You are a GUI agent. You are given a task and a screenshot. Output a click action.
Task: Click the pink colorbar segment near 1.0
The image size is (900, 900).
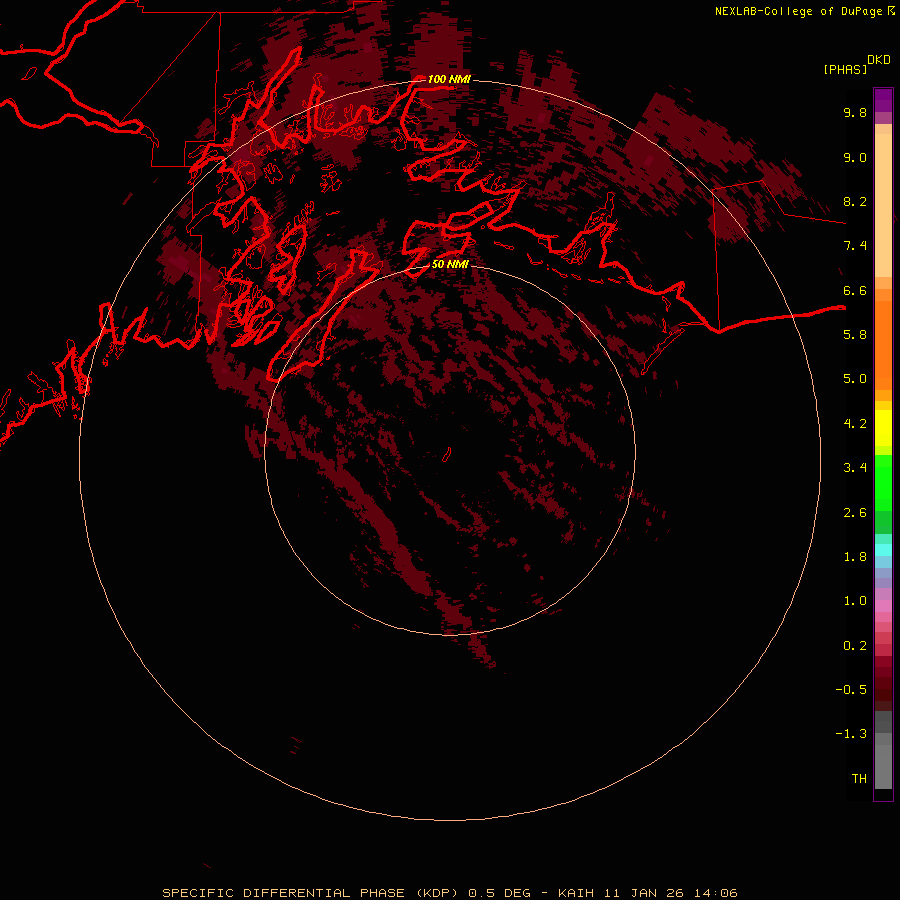pyautogui.click(x=883, y=606)
